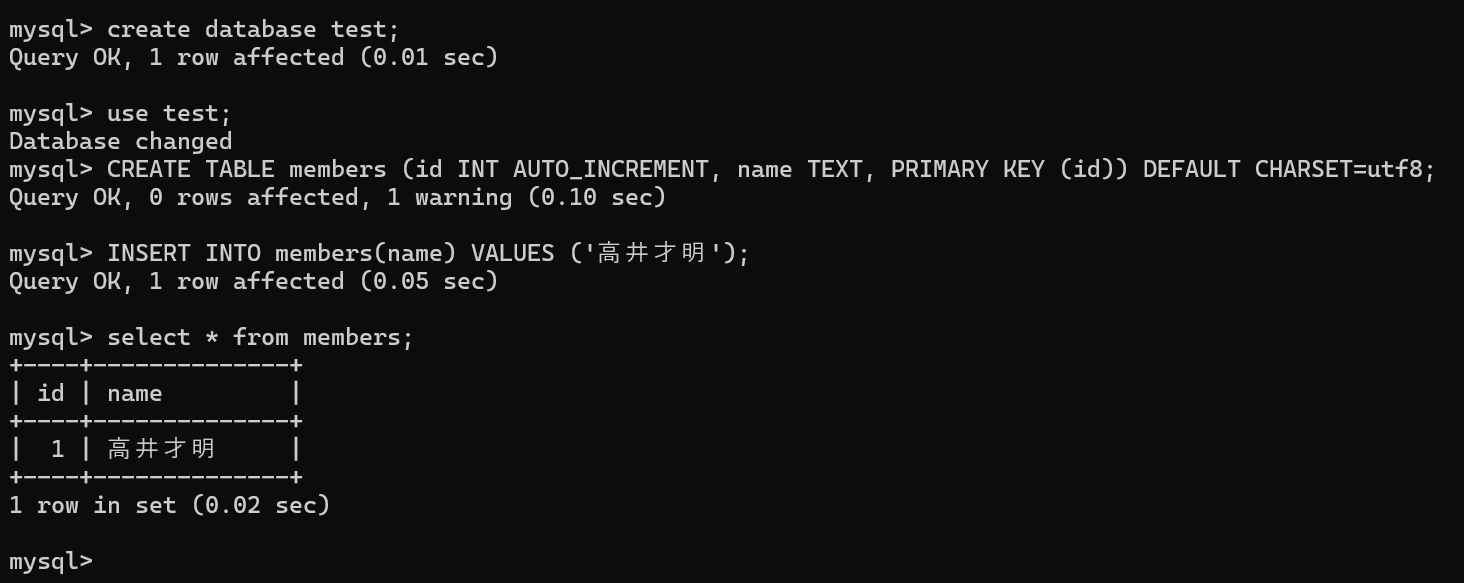The height and width of the screenshot is (583, 1464).
Task: Click the 'select * from members;' query
Action: [260, 337]
